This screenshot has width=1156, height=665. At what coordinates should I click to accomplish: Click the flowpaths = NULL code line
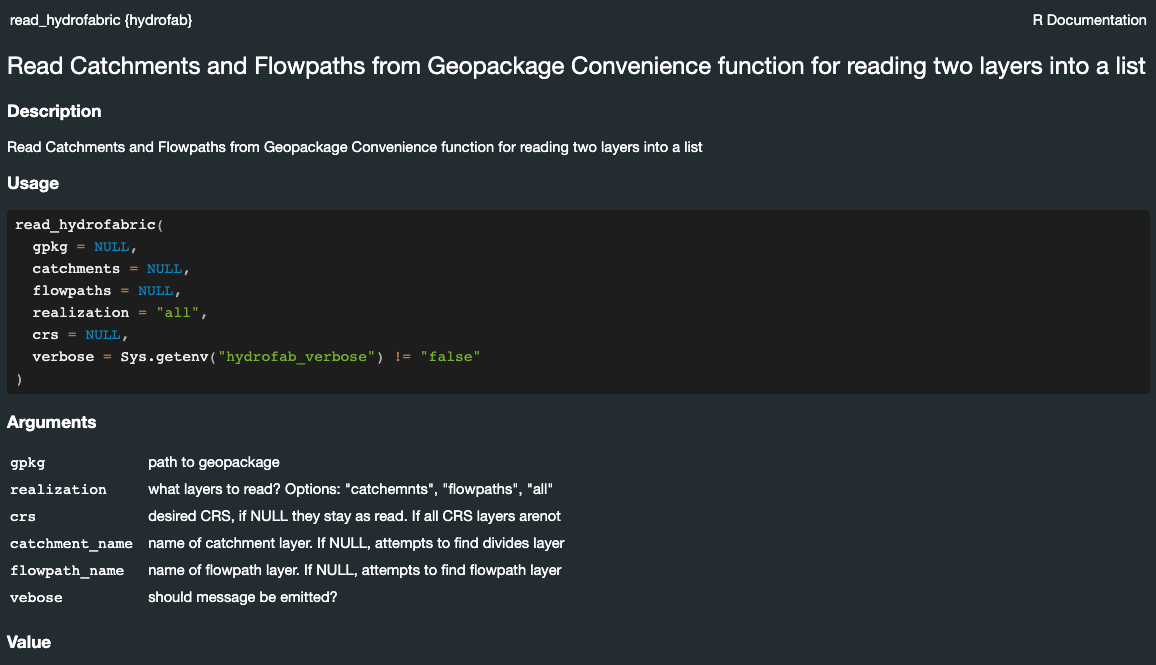(107, 290)
